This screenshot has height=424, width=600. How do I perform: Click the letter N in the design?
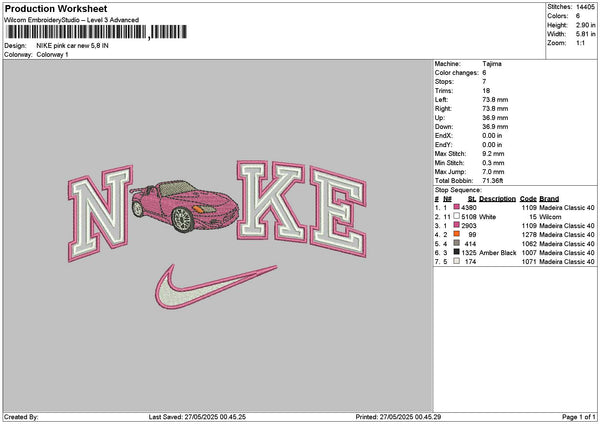(x=101, y=209)
